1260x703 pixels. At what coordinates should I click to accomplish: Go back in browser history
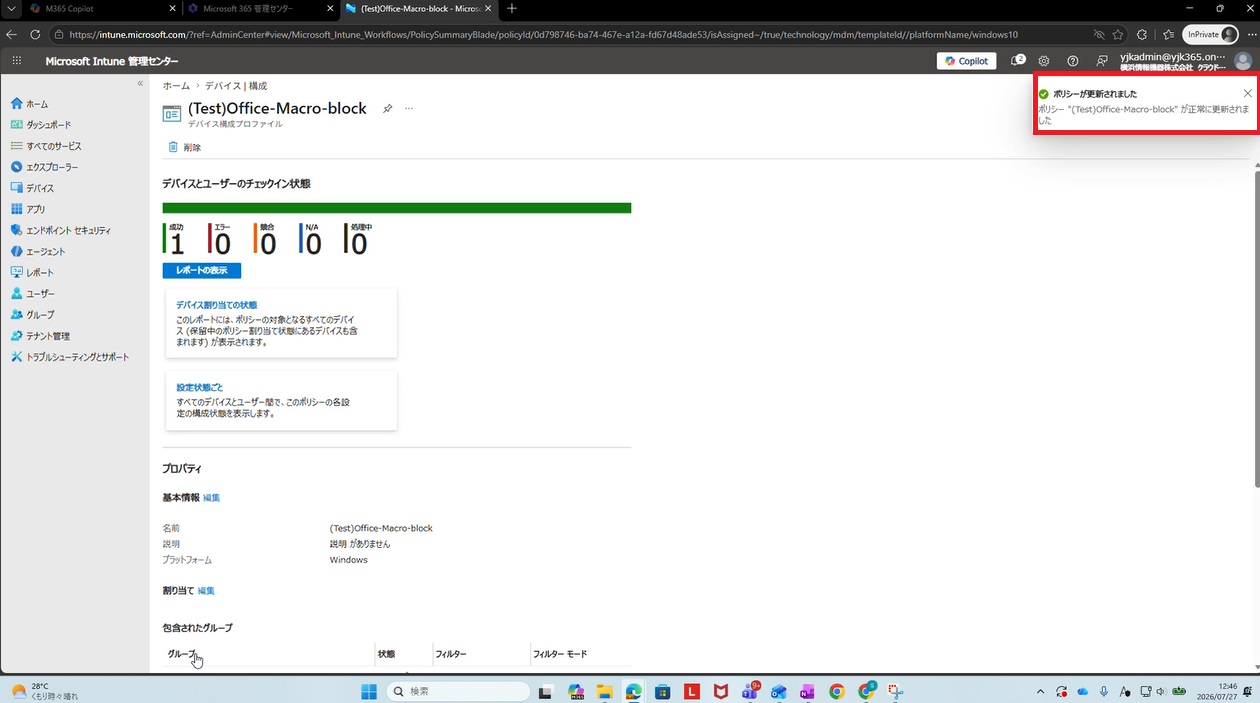(12, 34)
